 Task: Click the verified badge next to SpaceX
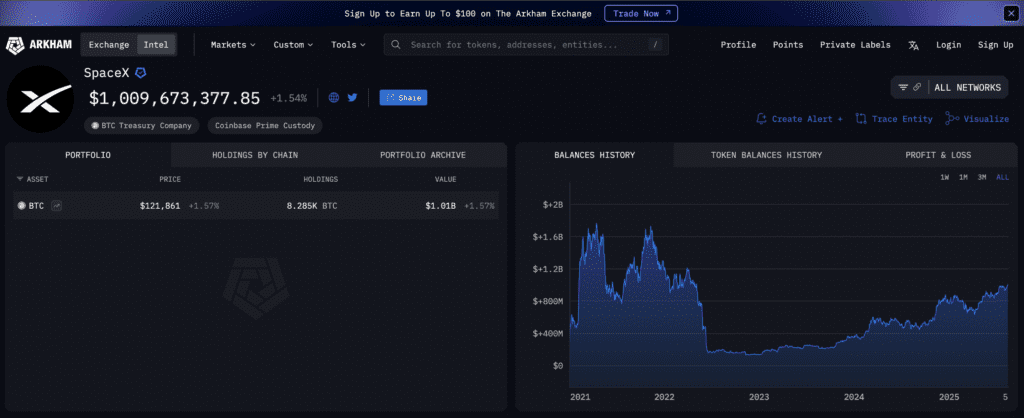140,73
